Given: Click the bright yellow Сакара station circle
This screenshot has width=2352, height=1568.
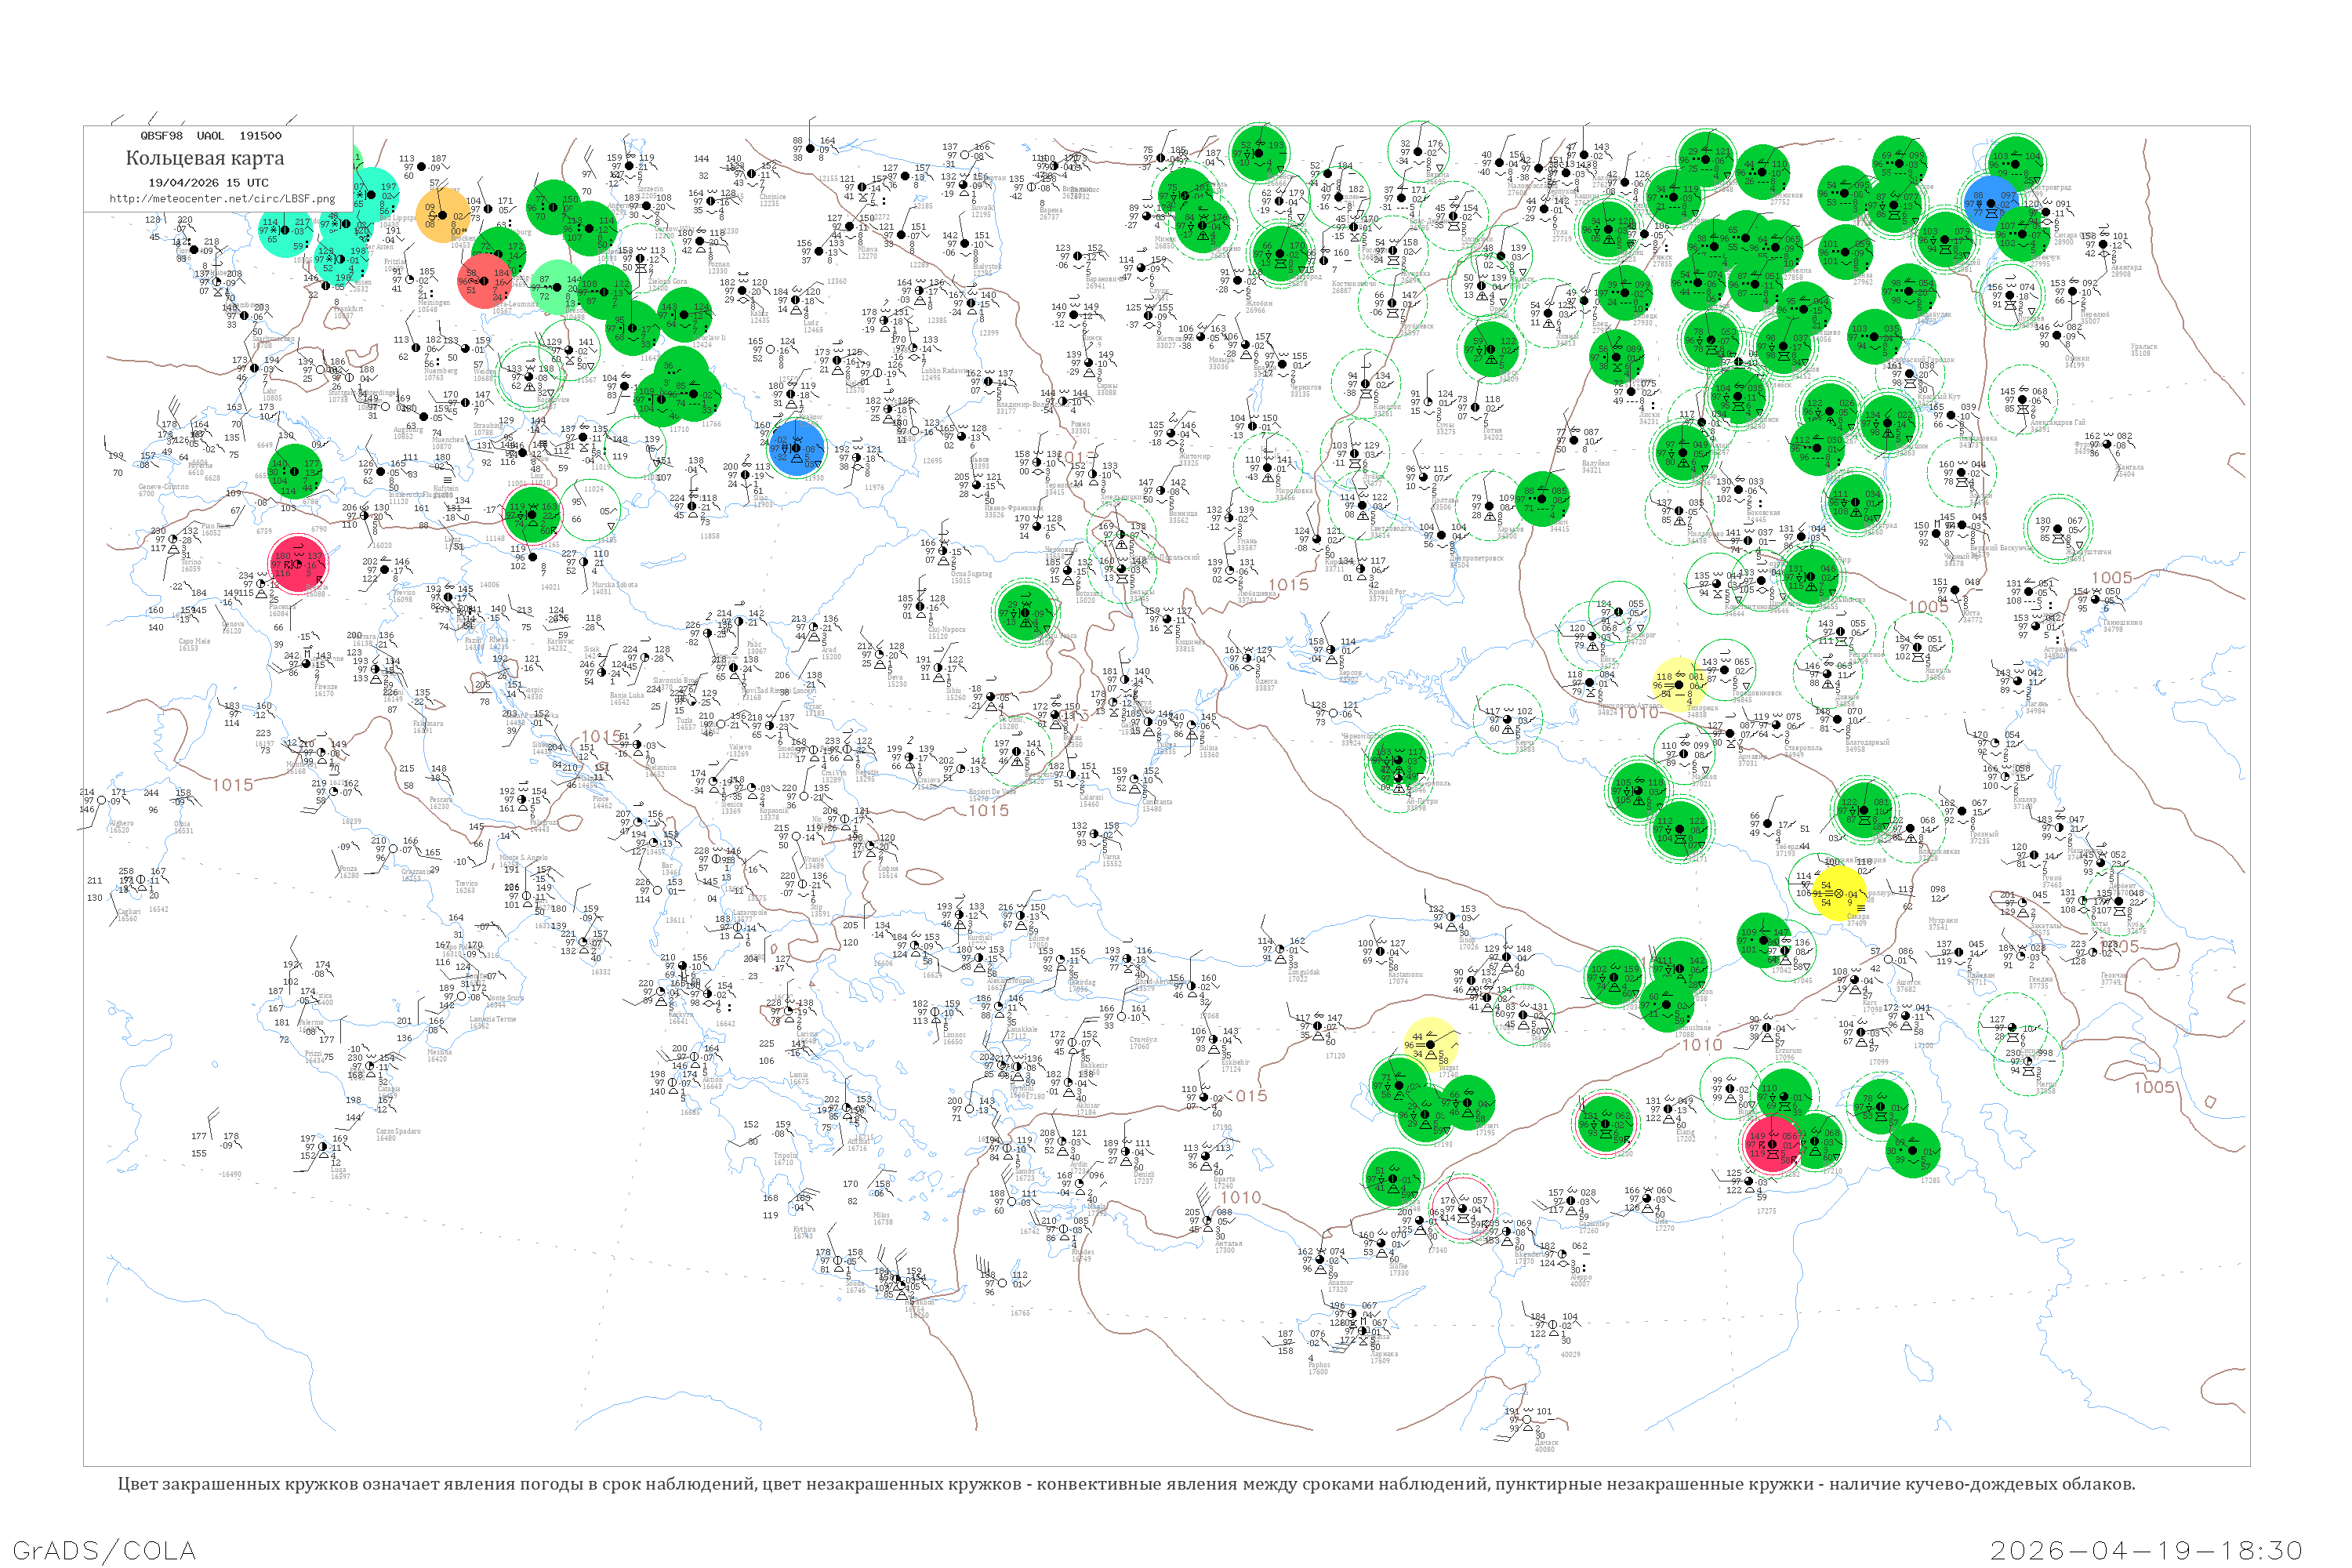Looking at the screenshot, I should click(1840, 893).
